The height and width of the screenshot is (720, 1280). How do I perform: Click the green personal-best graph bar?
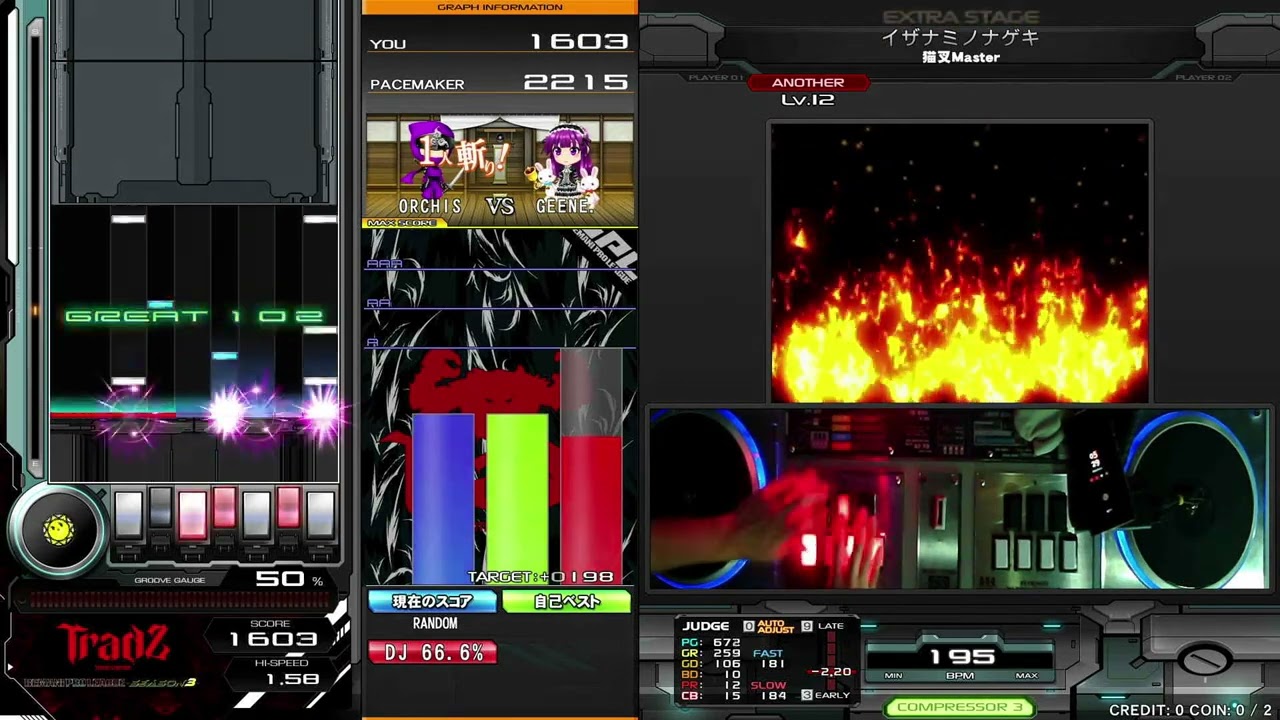[x=517, y=497]
